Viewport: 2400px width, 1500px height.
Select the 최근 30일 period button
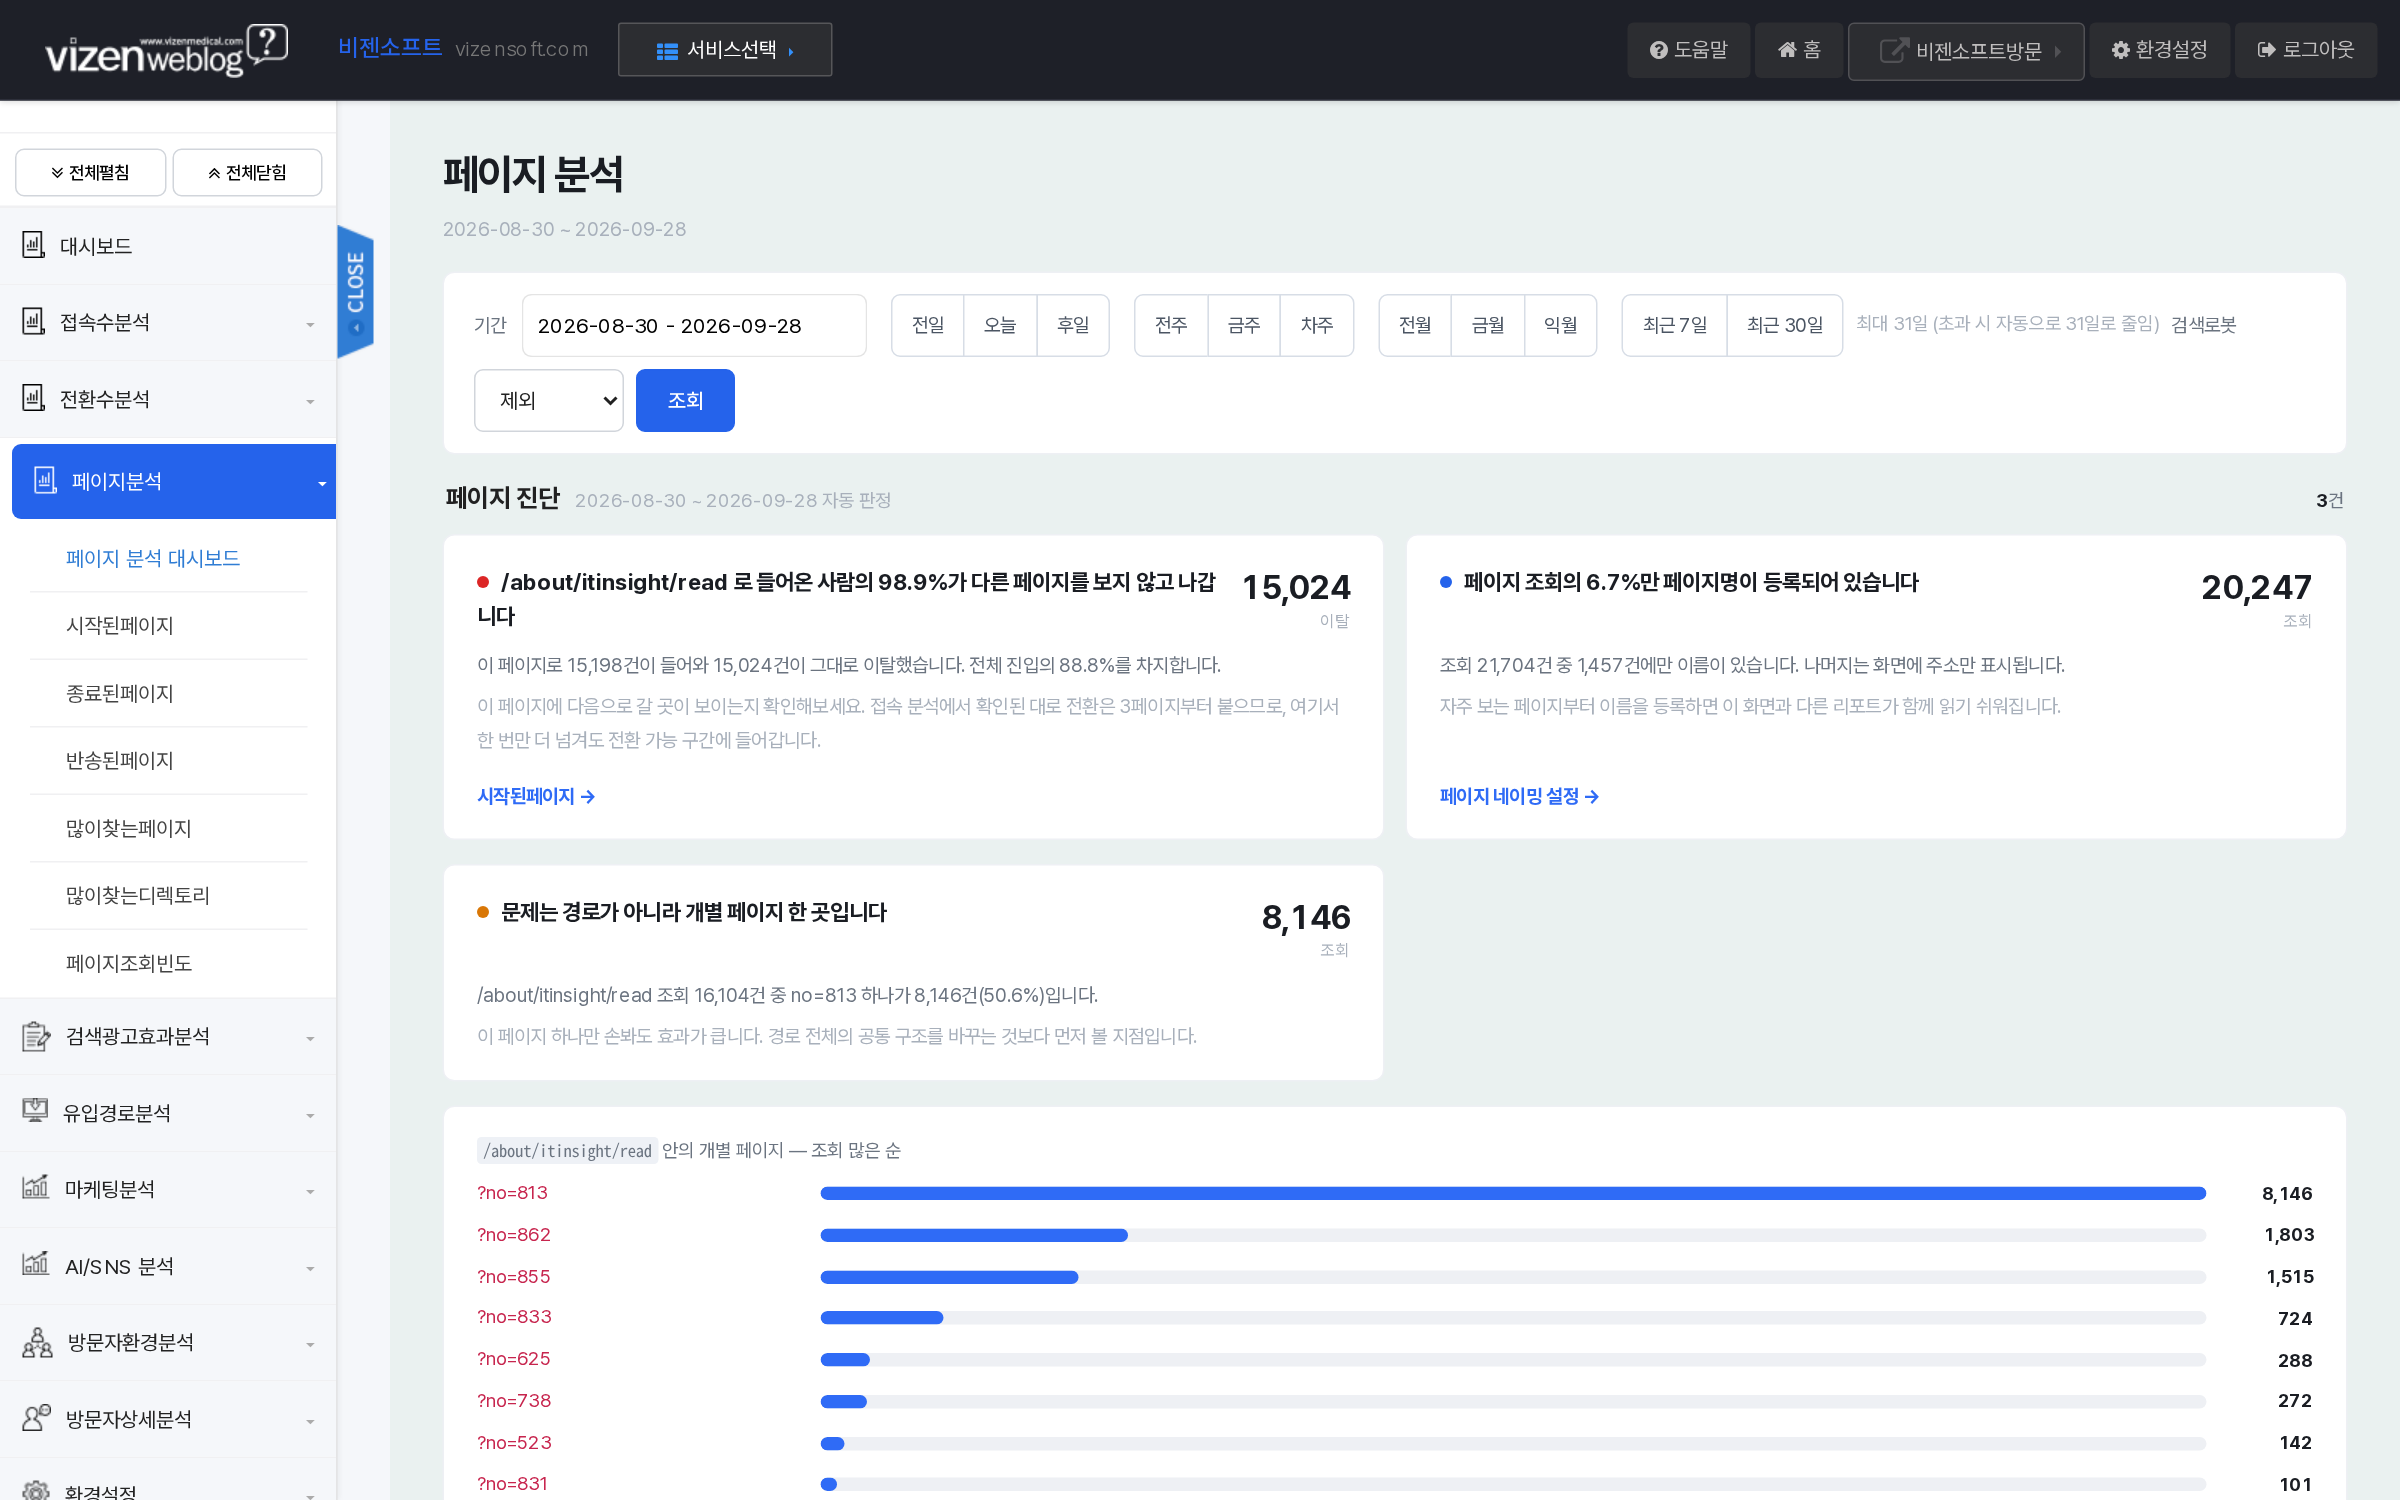click(x=1785, y=325)
